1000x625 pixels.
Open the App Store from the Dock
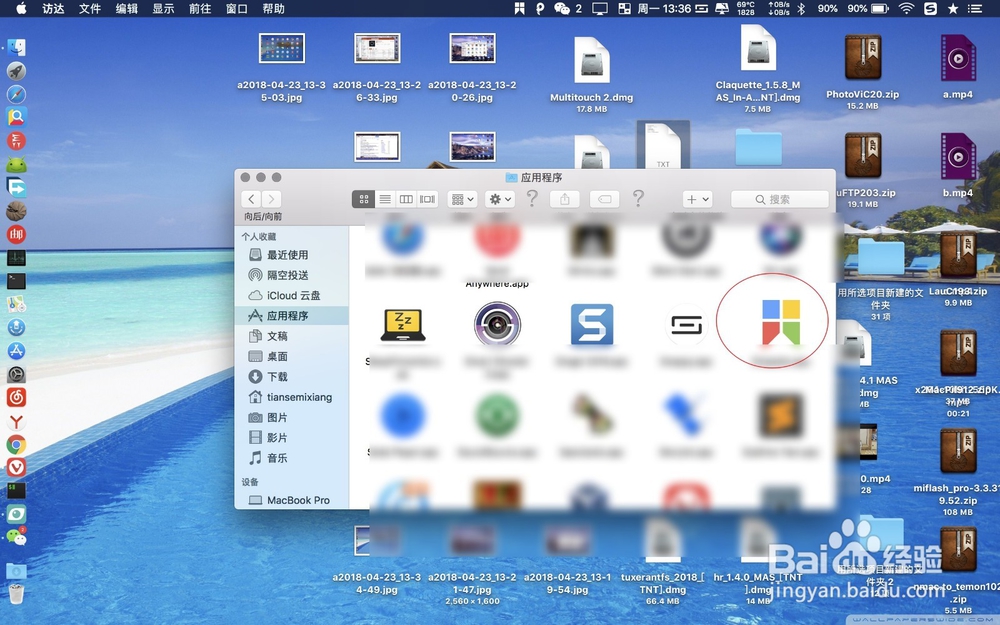coord(16,351)
